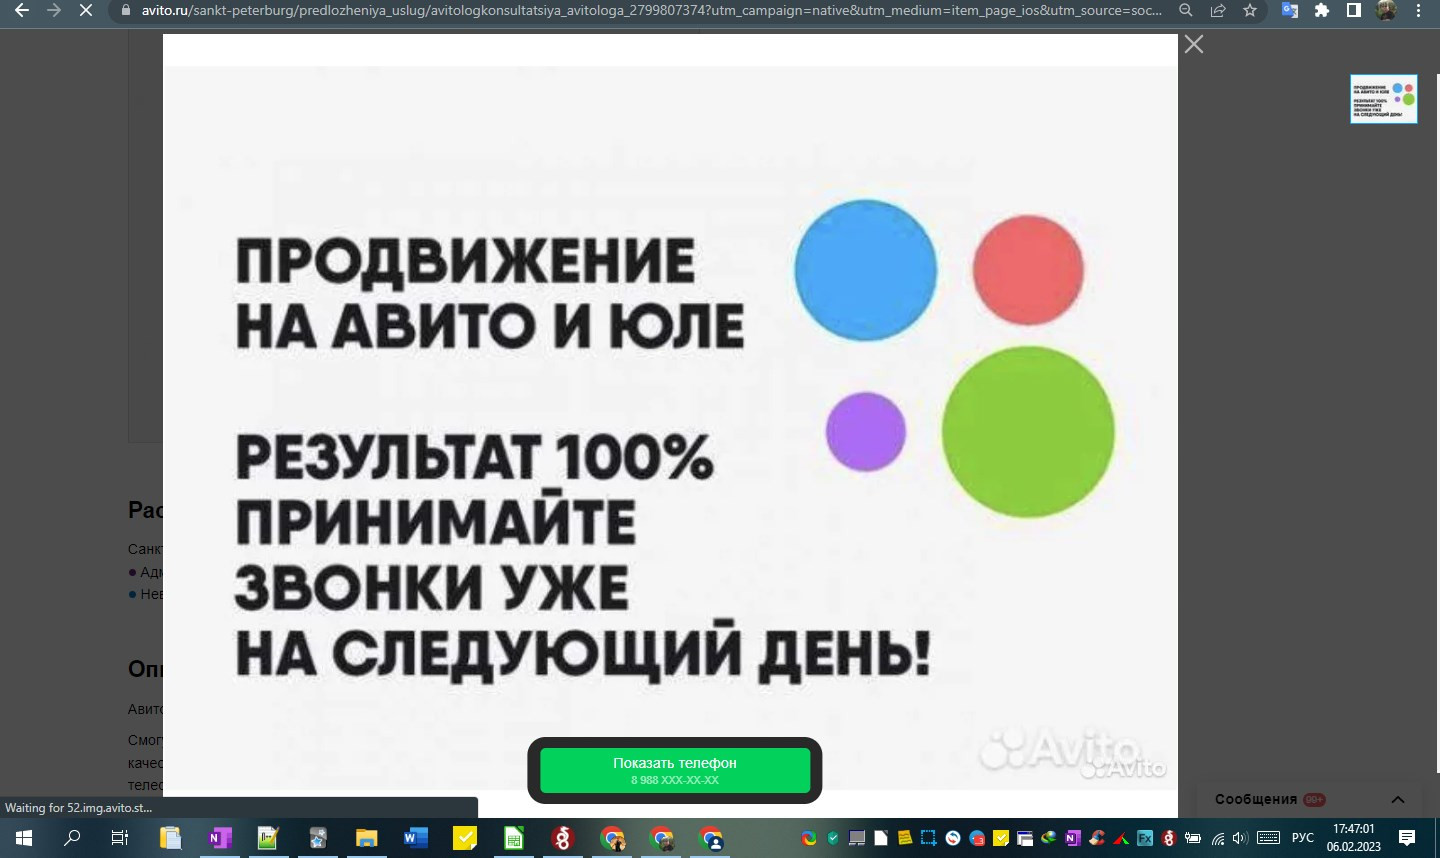This screenshot has height=858, width=1440.
Task: Open the Windows notification center
Action: pos(1407,838)
